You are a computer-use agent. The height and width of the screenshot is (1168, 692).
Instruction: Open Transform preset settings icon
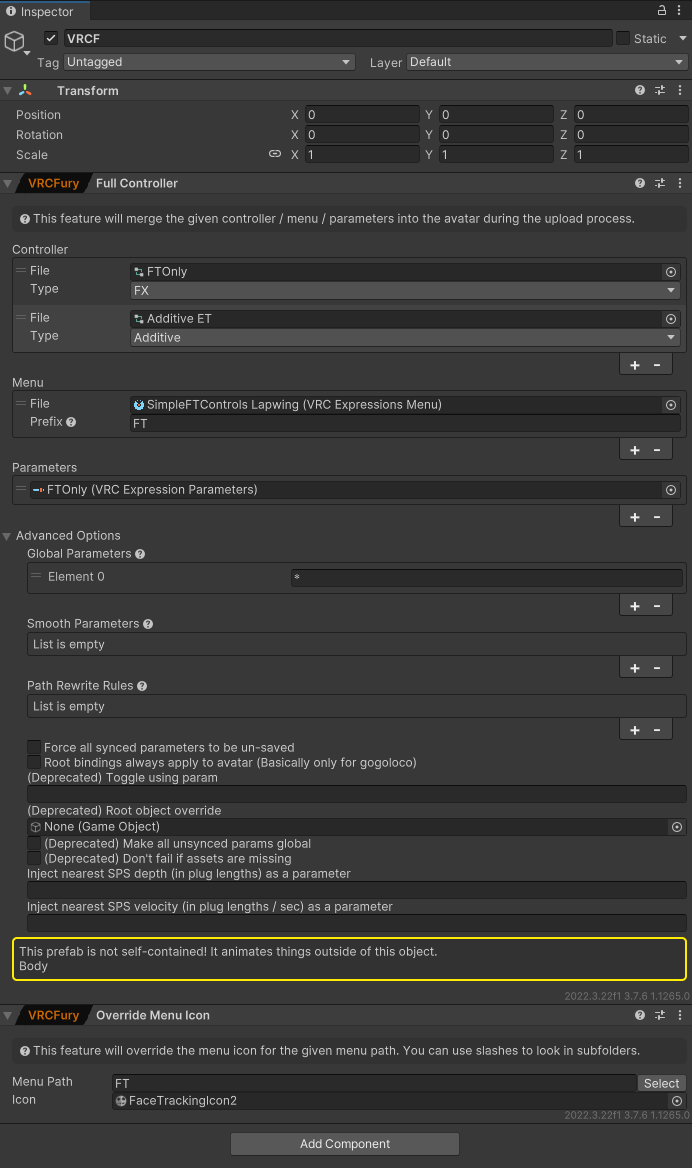(x=660, y=90)
